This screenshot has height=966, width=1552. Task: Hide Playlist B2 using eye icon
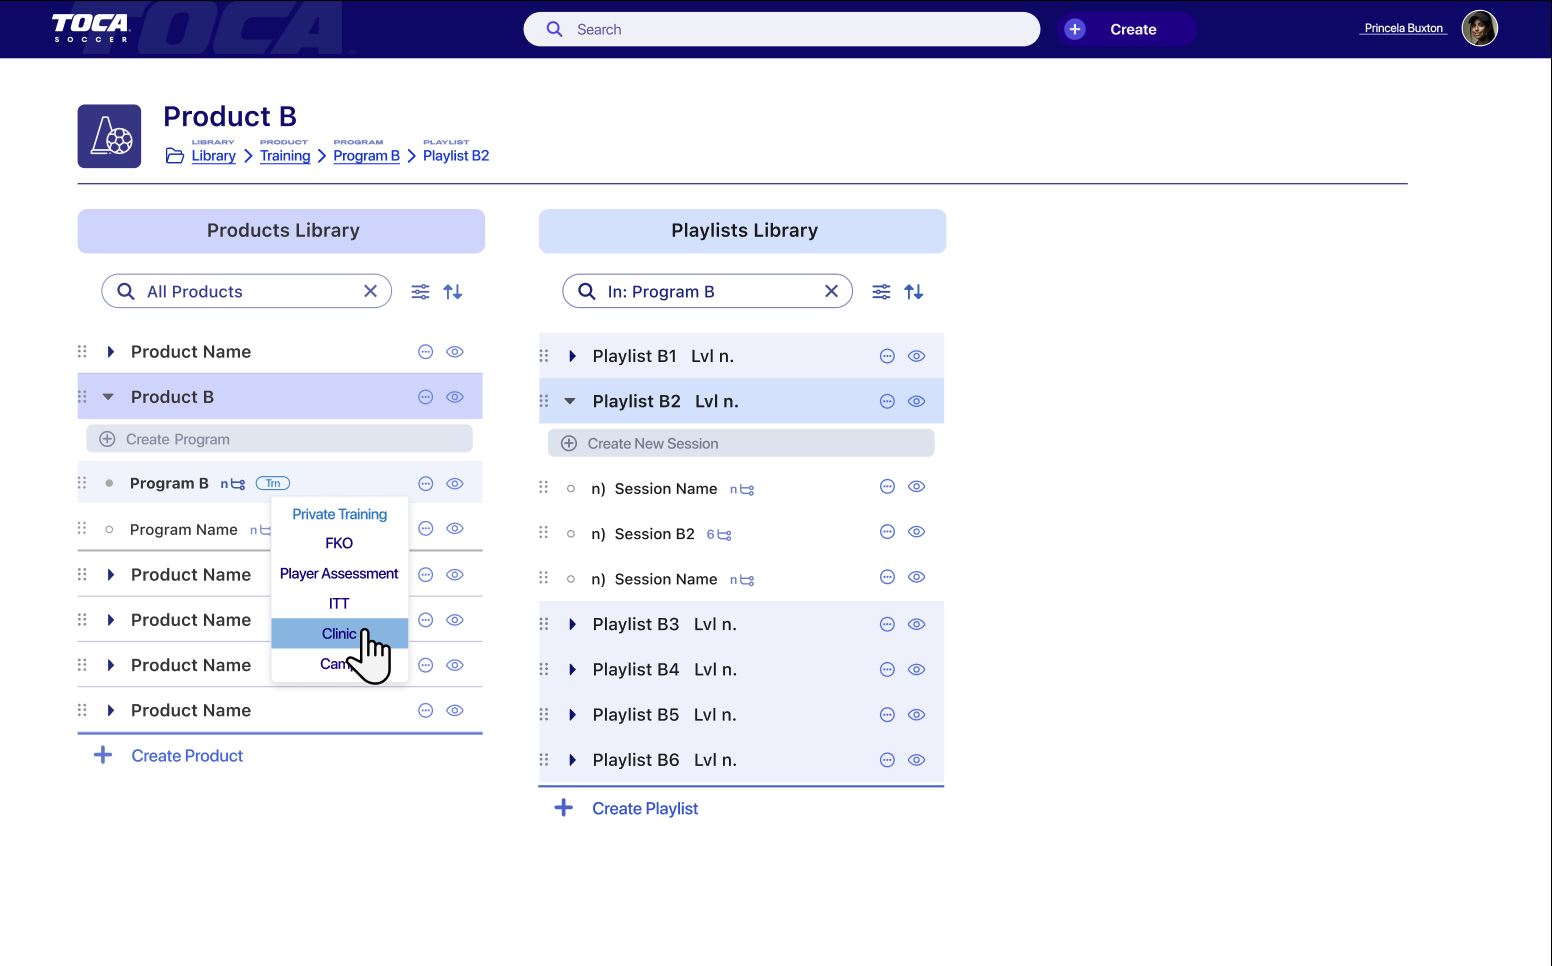click(916, 402)
